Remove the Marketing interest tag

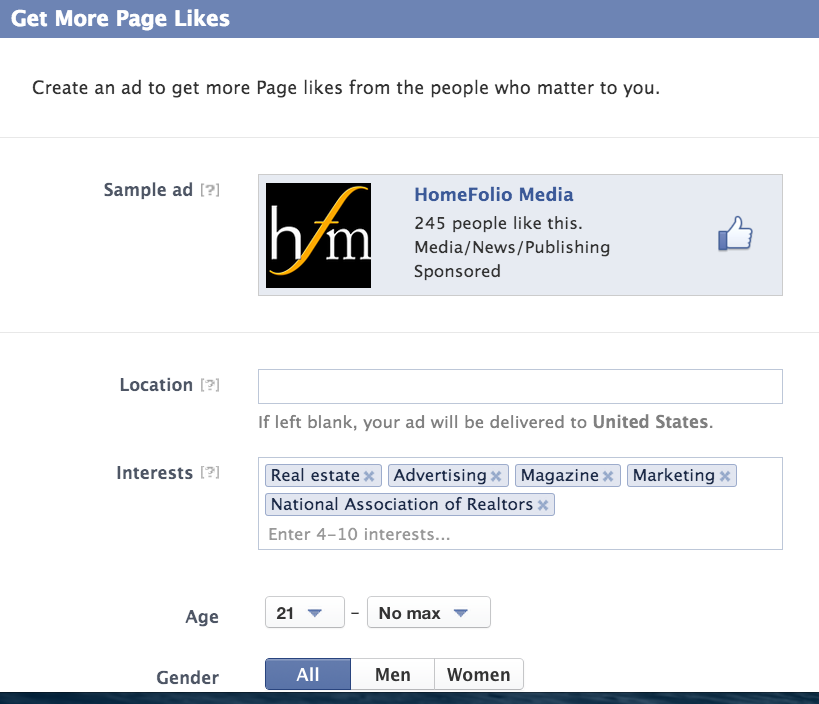[x=724, y=476]
